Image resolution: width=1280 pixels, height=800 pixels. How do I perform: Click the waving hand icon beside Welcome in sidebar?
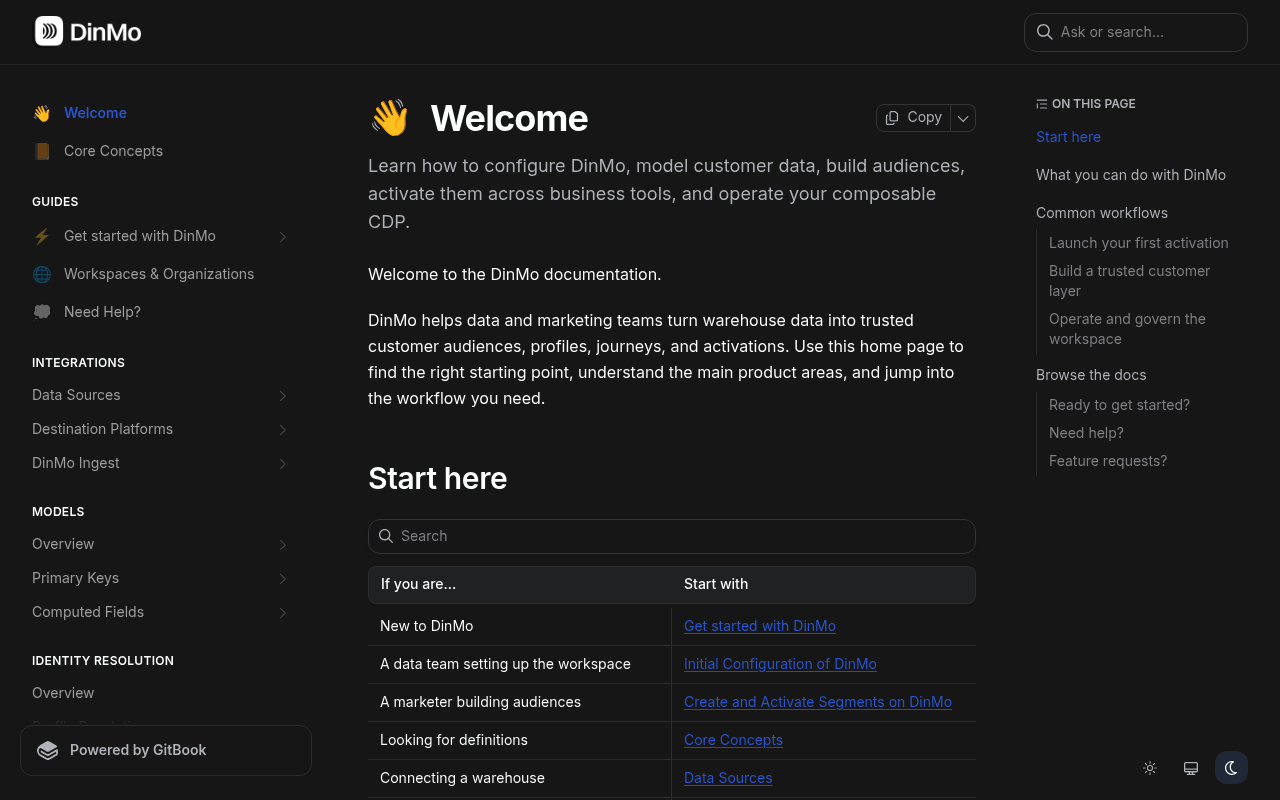[42, 113]
